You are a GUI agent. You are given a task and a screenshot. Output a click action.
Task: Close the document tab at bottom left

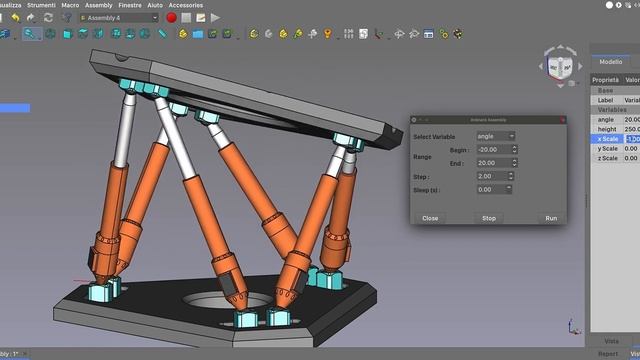click(24, 354)
